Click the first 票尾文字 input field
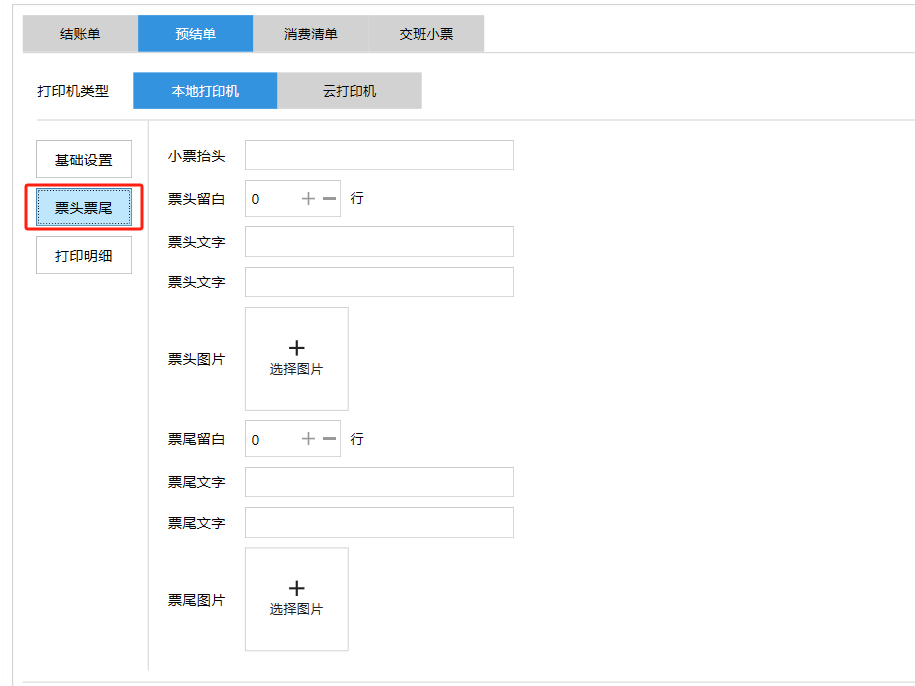This screenshot has height=686, width=915. pos(379,482)
